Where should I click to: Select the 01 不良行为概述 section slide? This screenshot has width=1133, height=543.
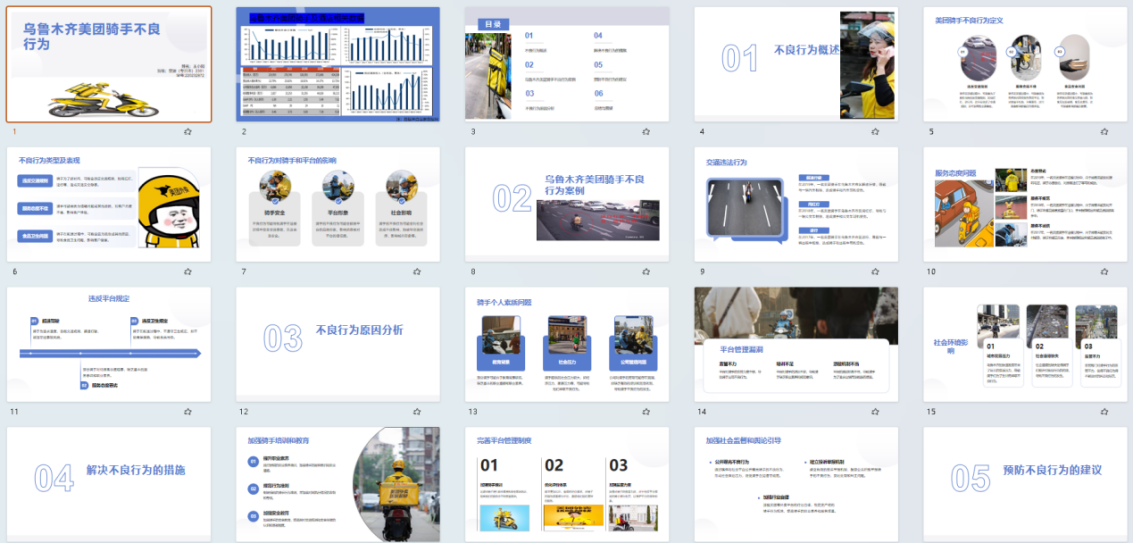796,64
